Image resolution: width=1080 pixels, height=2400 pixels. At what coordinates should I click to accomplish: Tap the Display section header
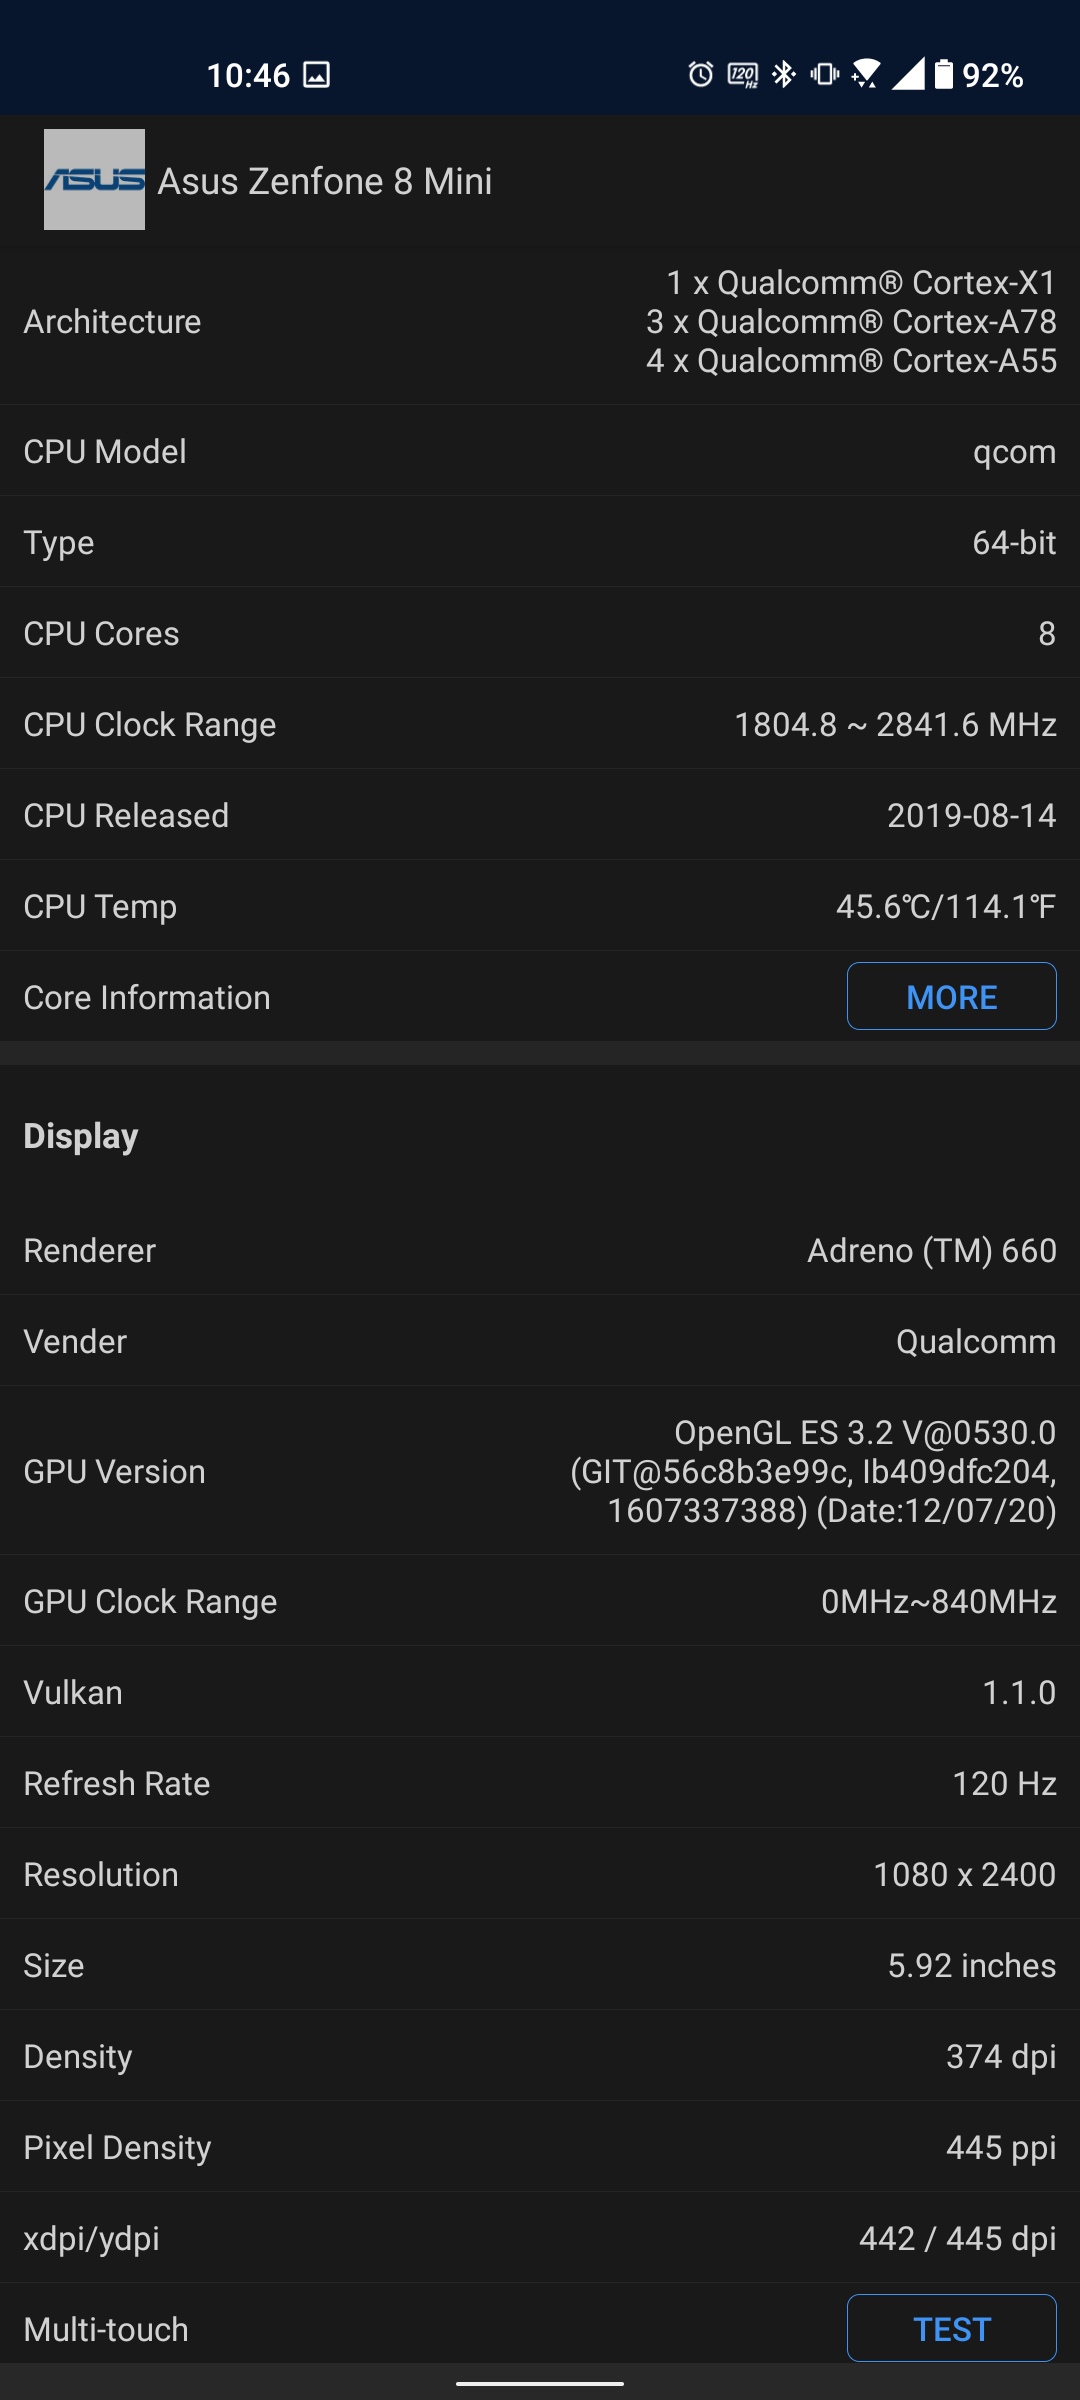tap(81, 1136)
